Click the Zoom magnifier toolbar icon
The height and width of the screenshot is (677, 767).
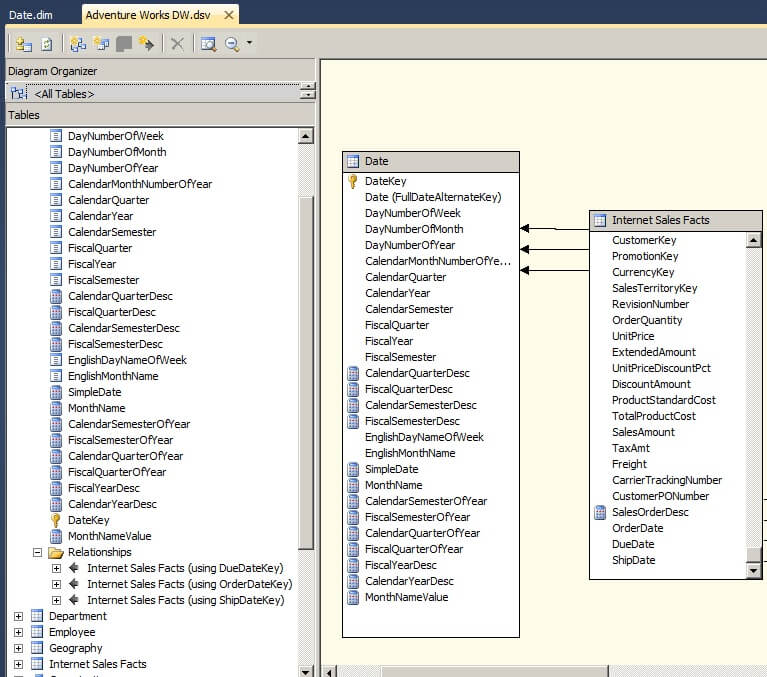232,44
